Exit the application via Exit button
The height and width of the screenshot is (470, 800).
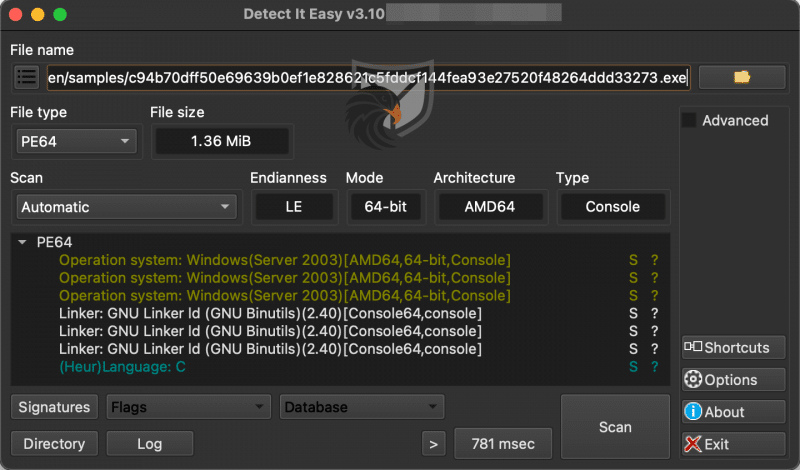(733, 444)
